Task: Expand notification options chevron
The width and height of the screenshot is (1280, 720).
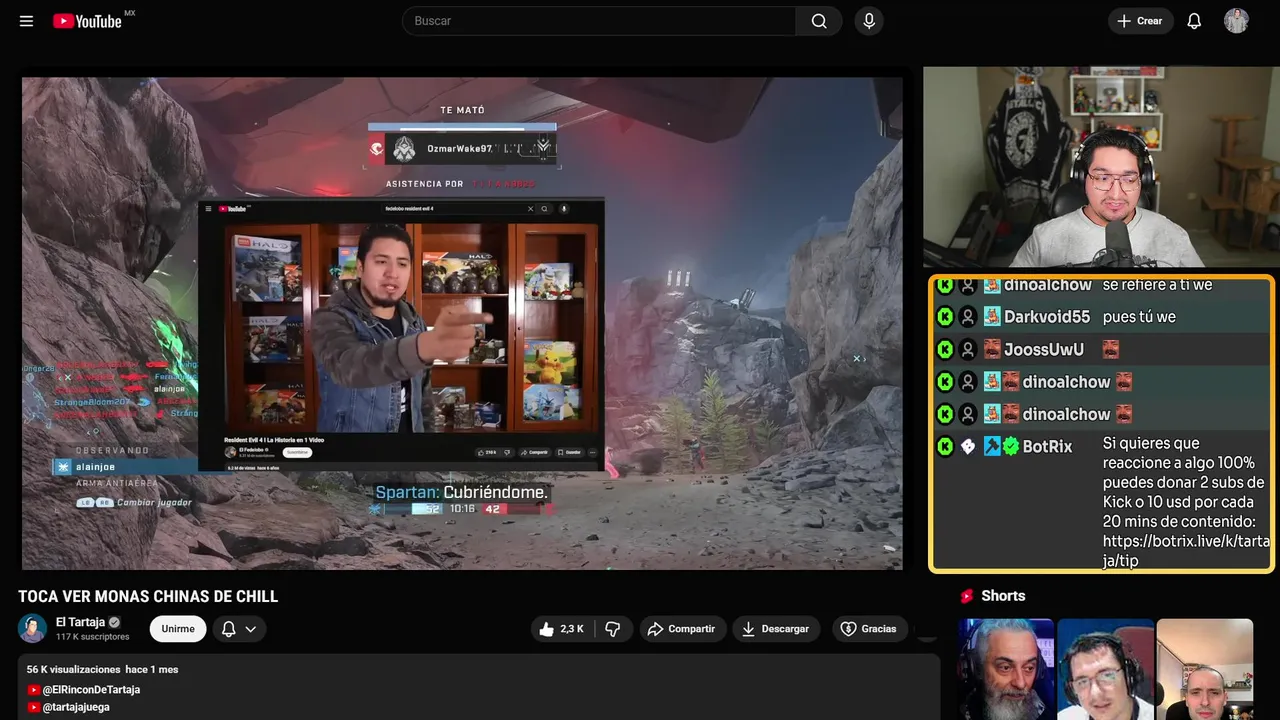Action: click(x=251, y=629)
